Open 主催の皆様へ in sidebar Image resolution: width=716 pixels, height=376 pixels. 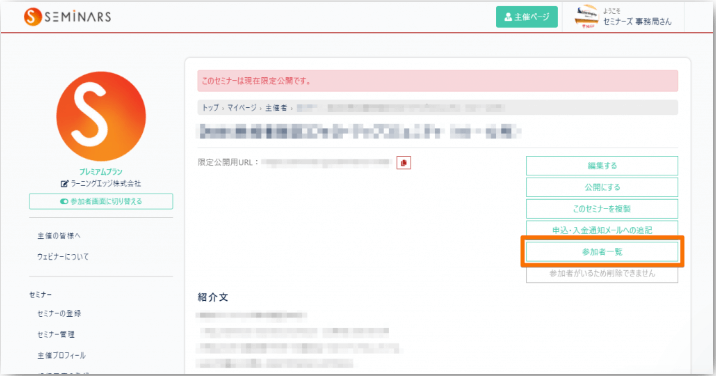pyautogui.click(x=59, y=236)
